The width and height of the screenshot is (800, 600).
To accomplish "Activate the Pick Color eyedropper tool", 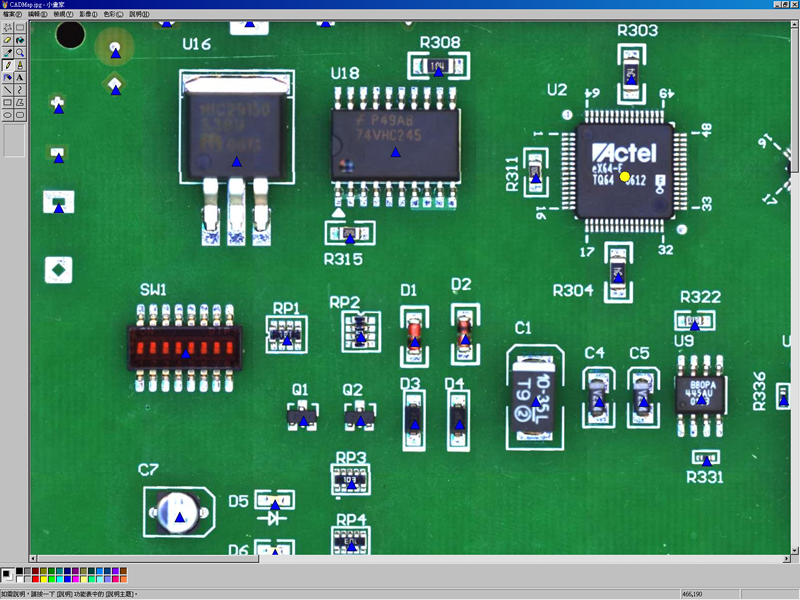I will click(x=8, y=53).
